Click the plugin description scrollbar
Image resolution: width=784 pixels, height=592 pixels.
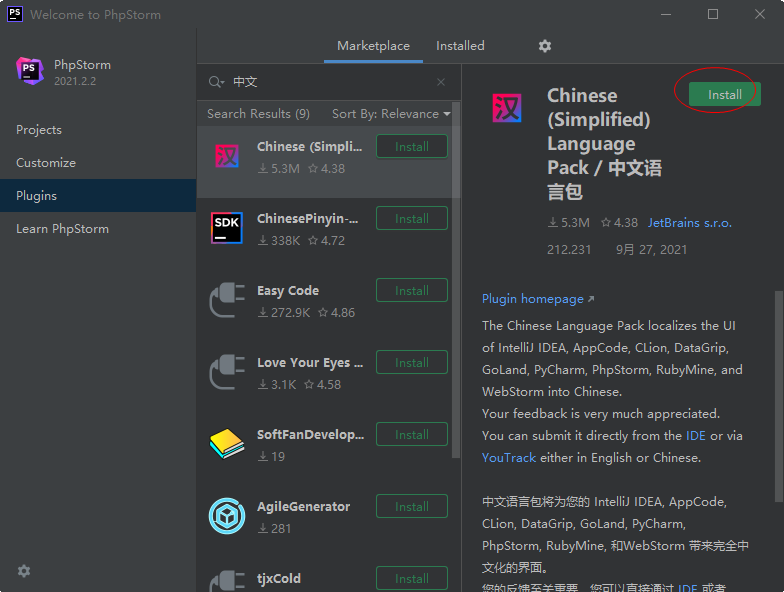tap(778, 396)
